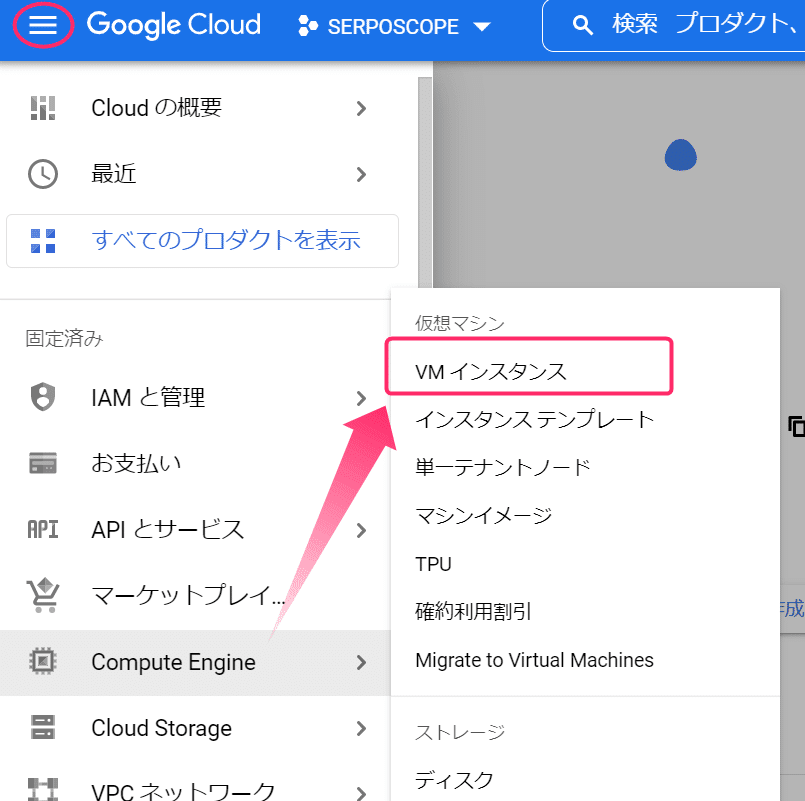
Task: Click the Cloud overview dashboard icon
Action: [43, 108]
